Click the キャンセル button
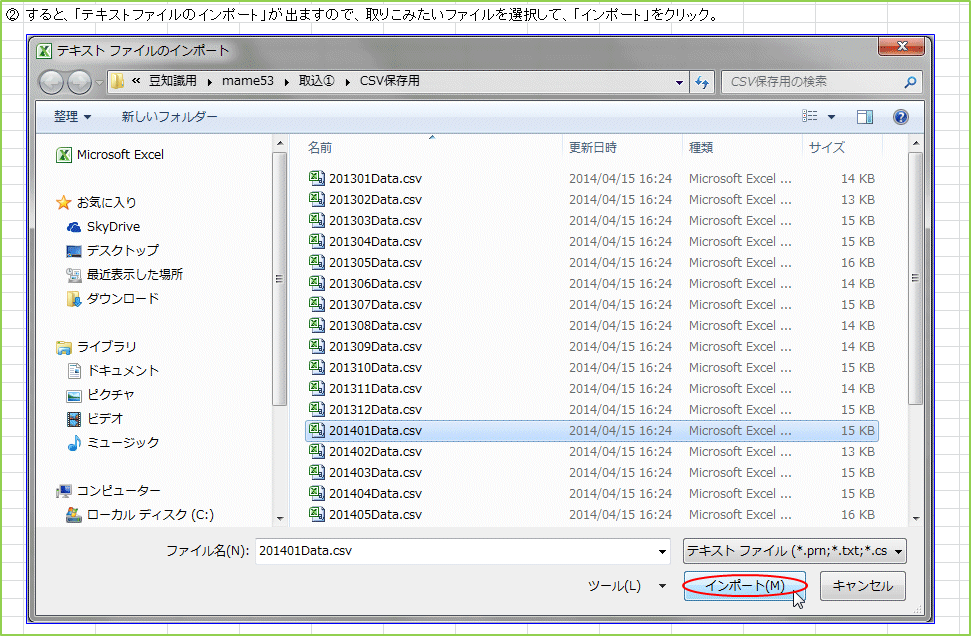Image resolution: width=971 pixels, height=636 pixels. 863,586
